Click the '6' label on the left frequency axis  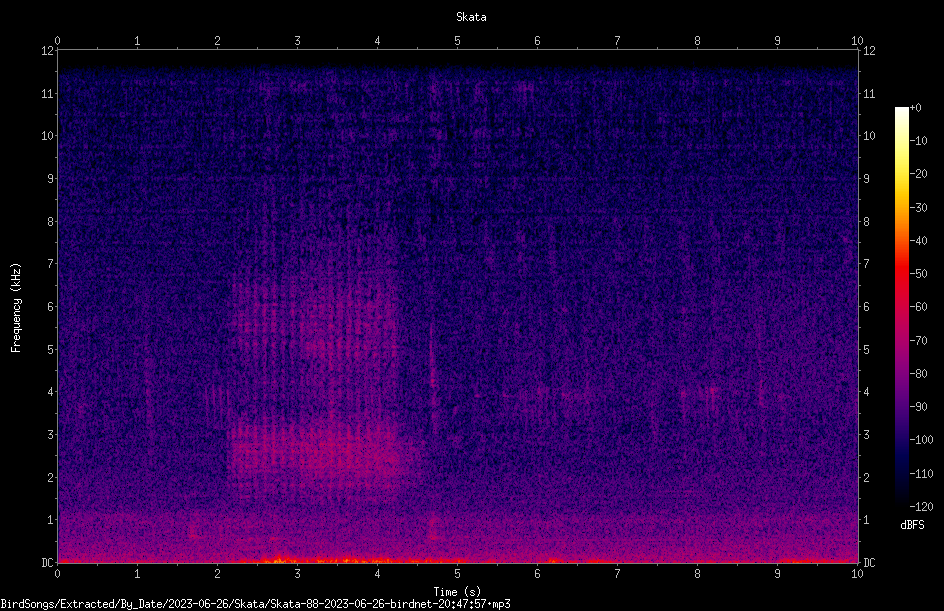click(x=50, y=306)
